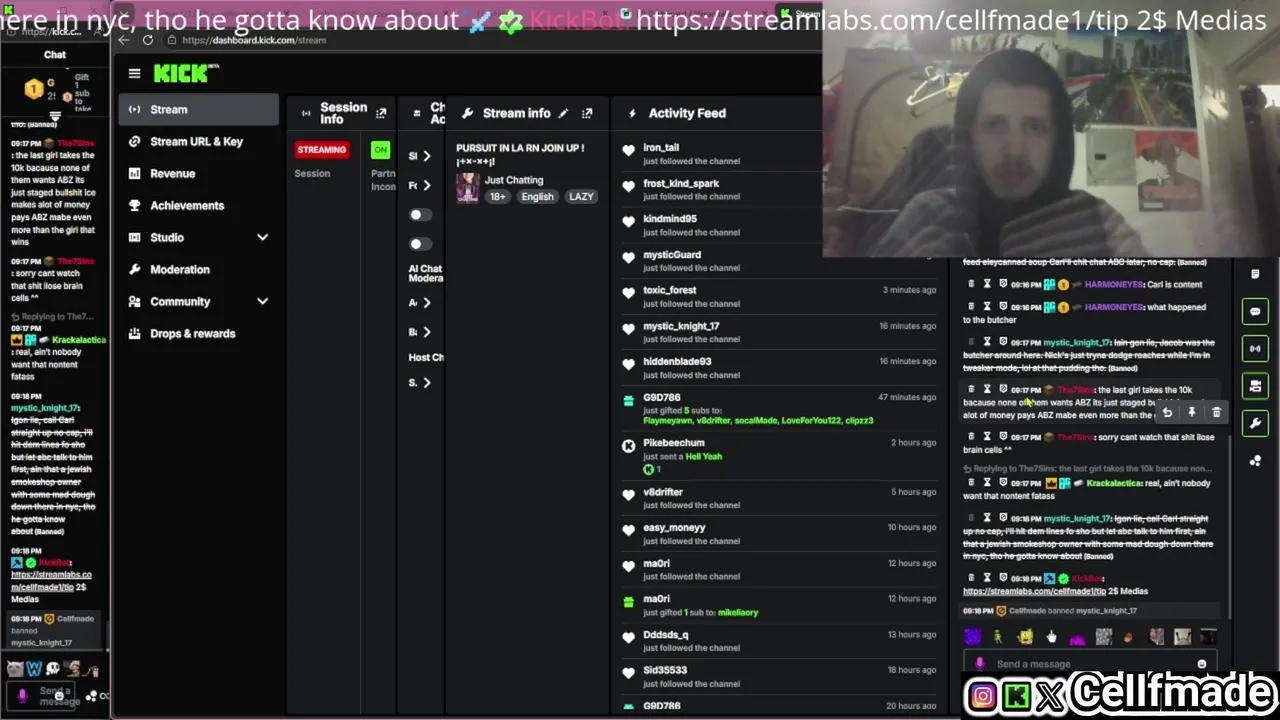Toggle the second chat actions switch
The image size is (1280, 720).
pyautogui.click(x=419, y=244)
